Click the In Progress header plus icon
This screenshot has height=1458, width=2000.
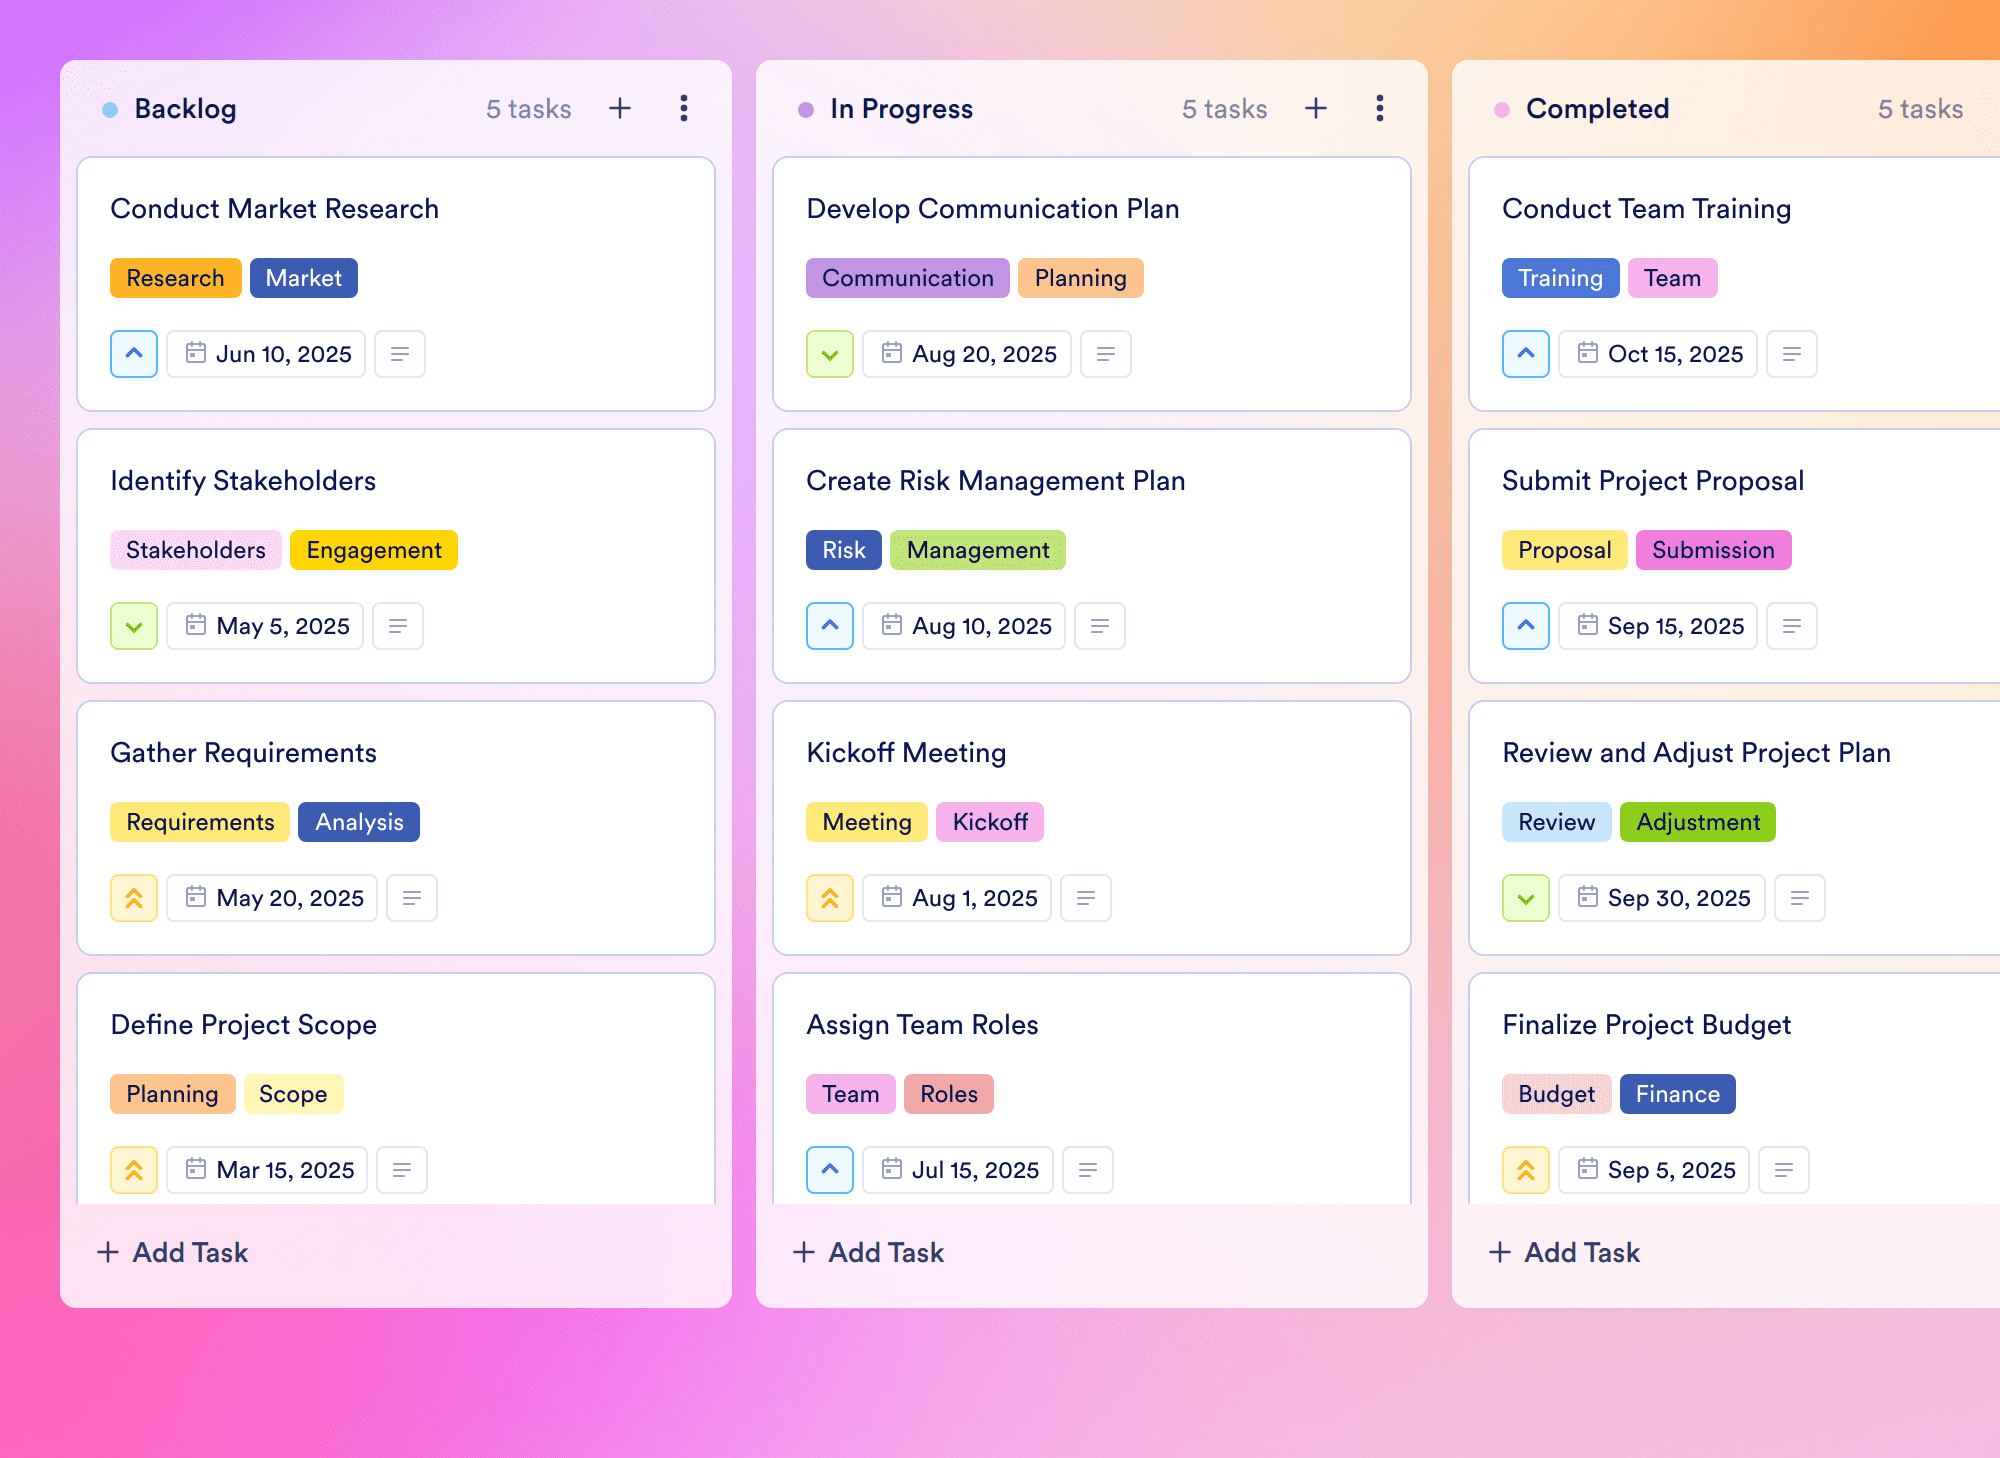click(1316, 108)
